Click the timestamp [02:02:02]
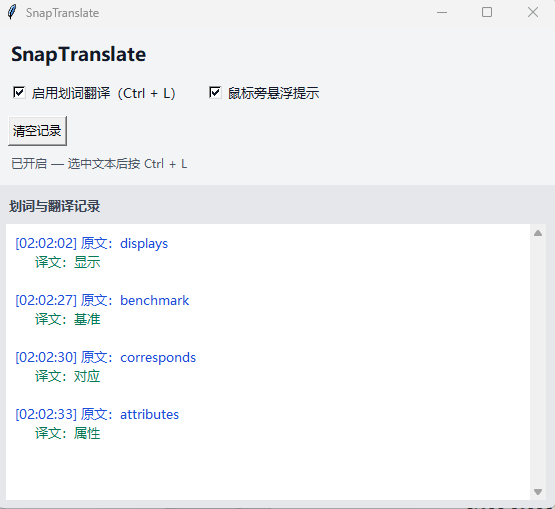 click(x=46, y=244)
